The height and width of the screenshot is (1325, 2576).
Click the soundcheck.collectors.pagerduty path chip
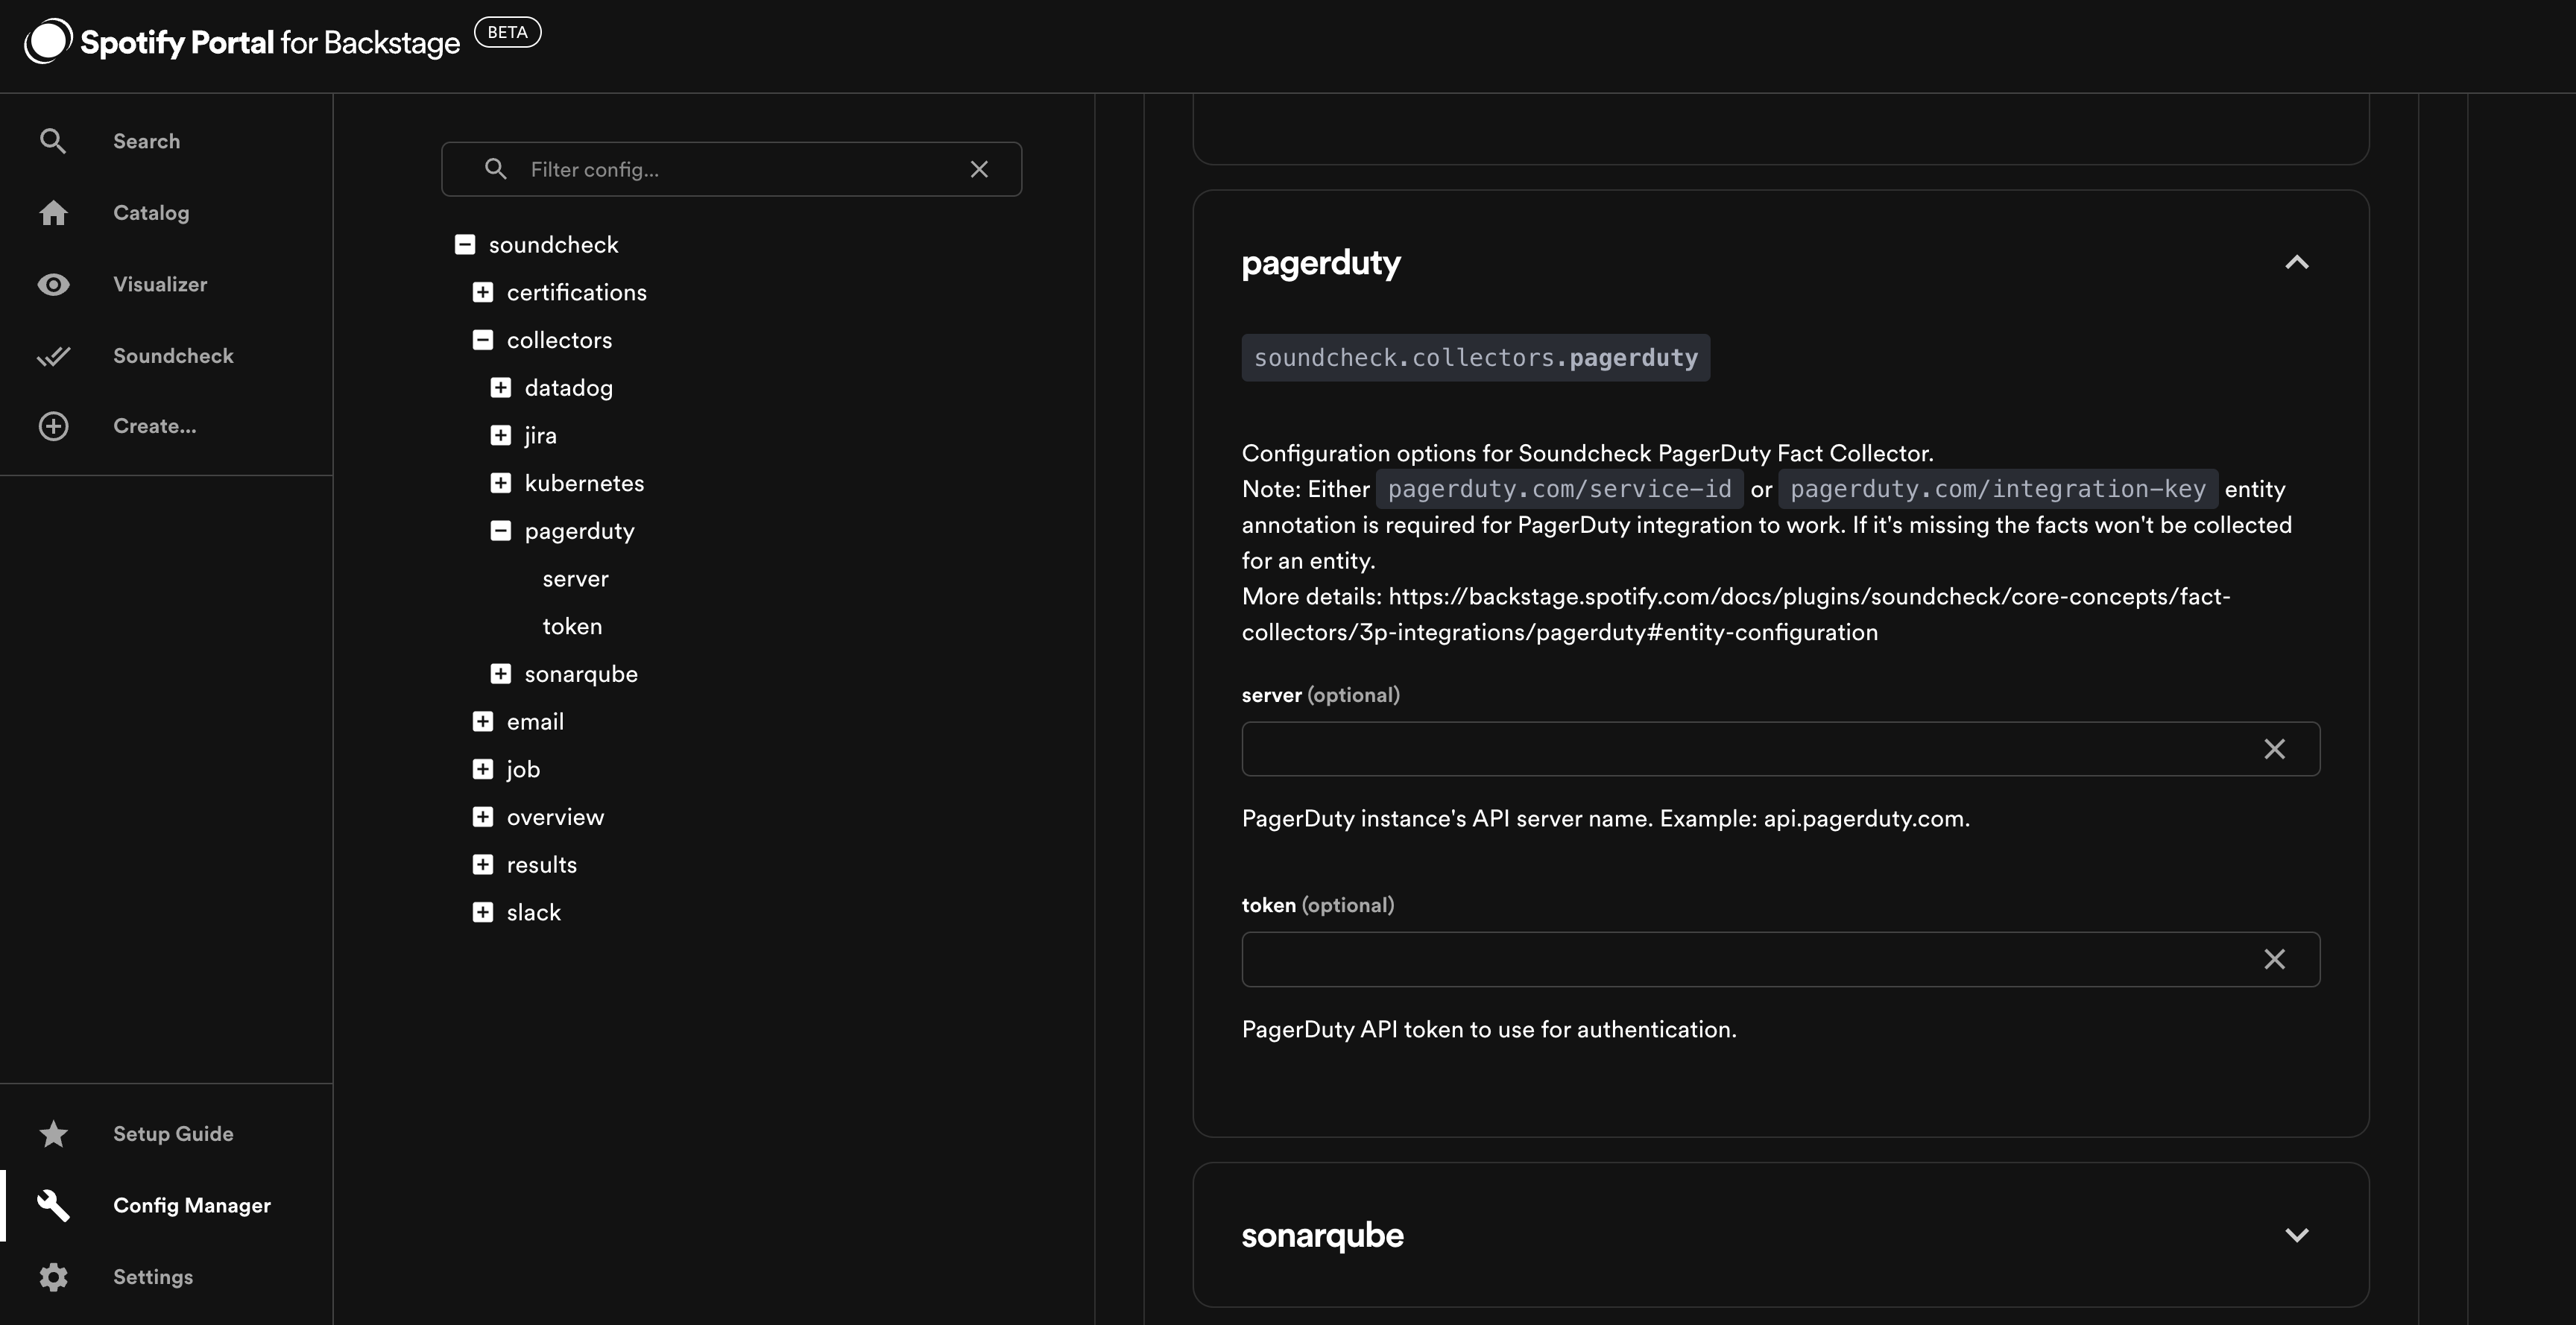(1476, 358)
